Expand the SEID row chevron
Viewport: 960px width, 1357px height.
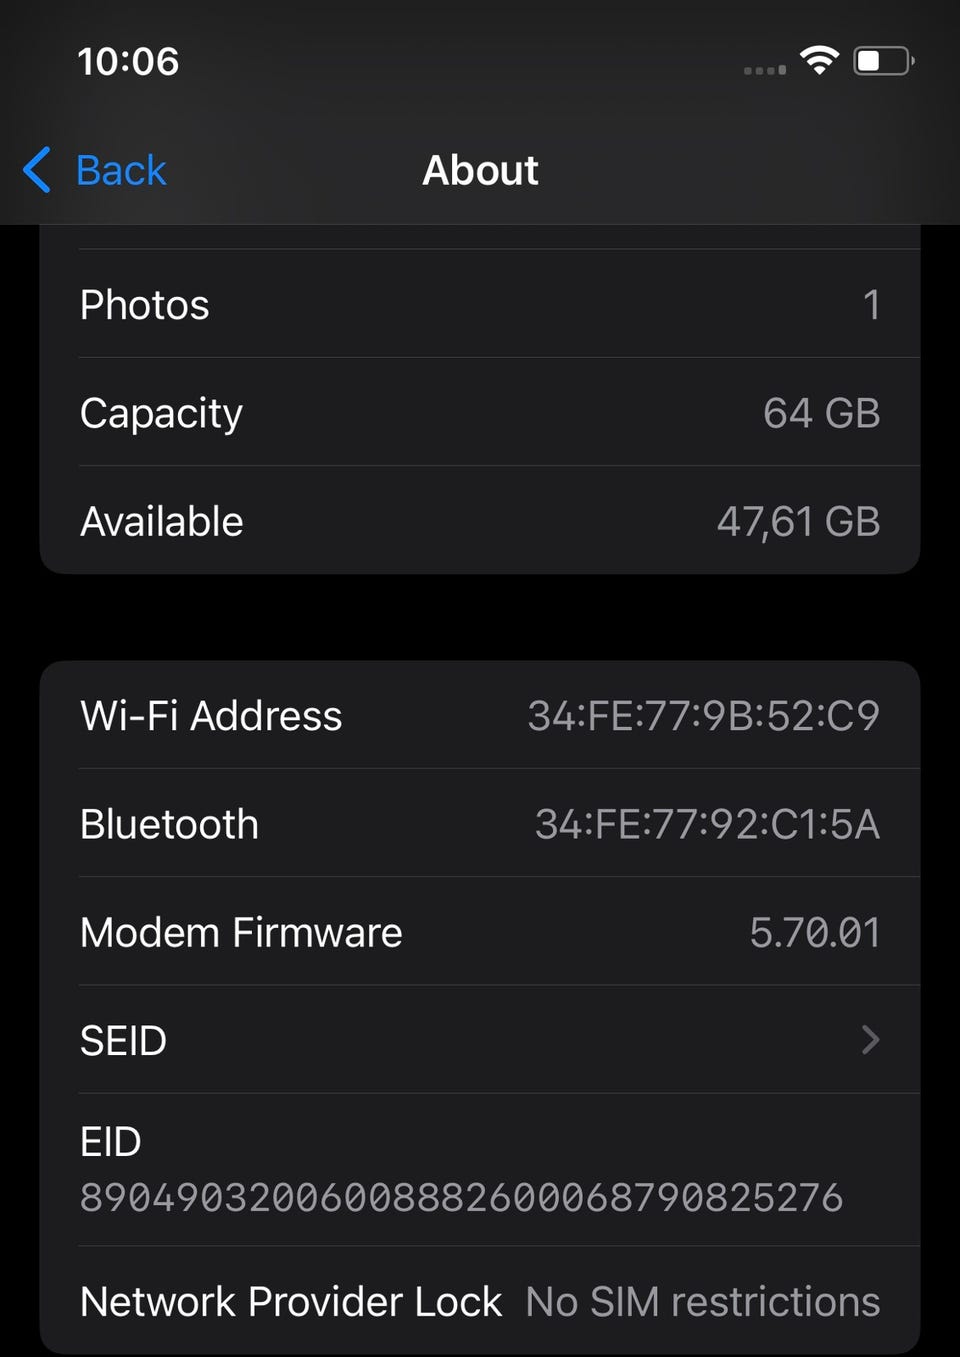[870, 1040]
